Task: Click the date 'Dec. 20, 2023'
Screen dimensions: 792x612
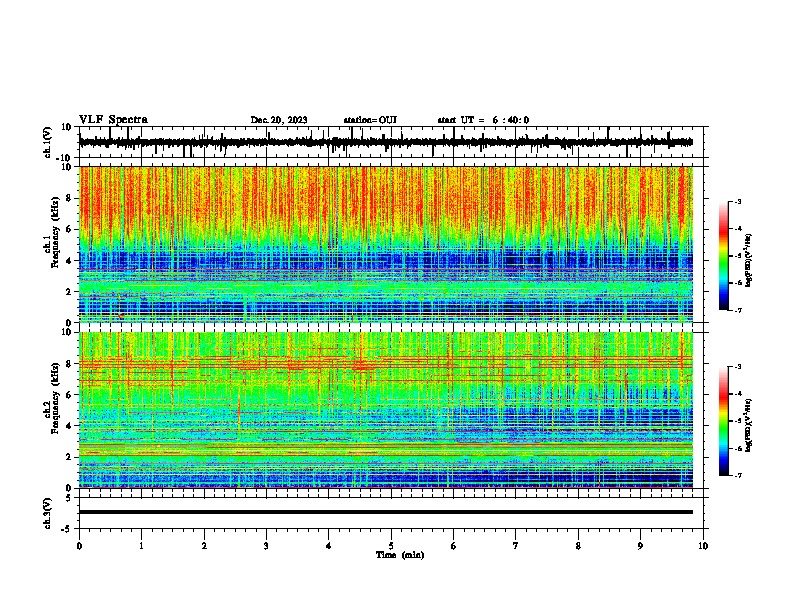Action: pos(279,120)
